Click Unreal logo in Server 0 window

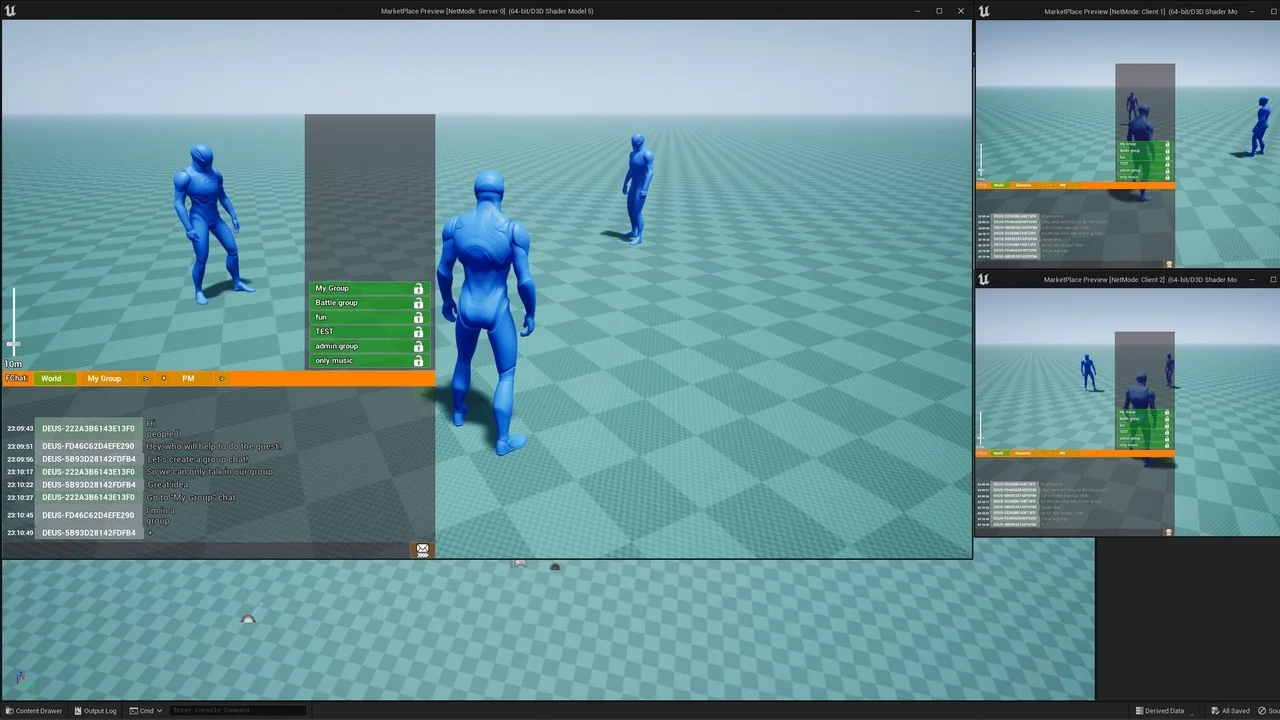[10, 11]
